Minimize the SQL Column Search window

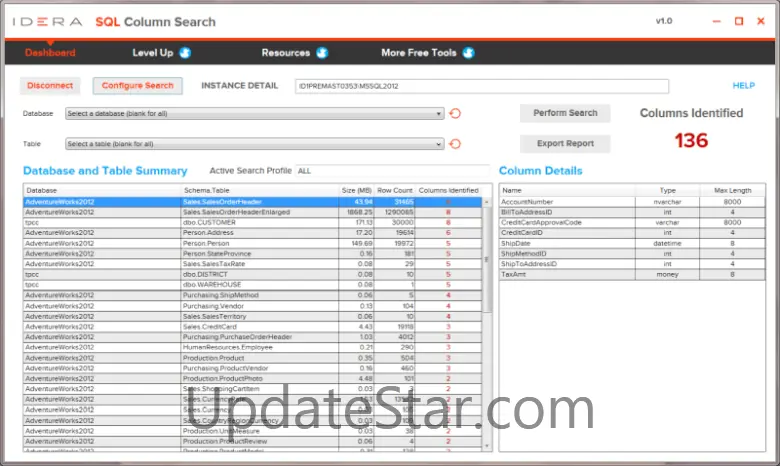pyautogui.click(x=716, y=21)
